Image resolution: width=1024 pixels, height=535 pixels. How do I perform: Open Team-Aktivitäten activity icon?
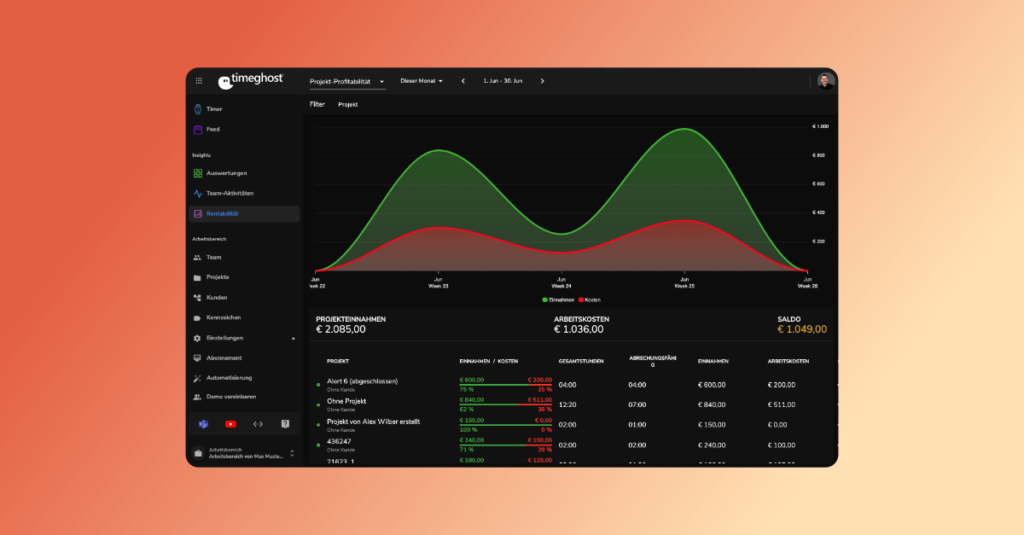click(x=198, y=193)
